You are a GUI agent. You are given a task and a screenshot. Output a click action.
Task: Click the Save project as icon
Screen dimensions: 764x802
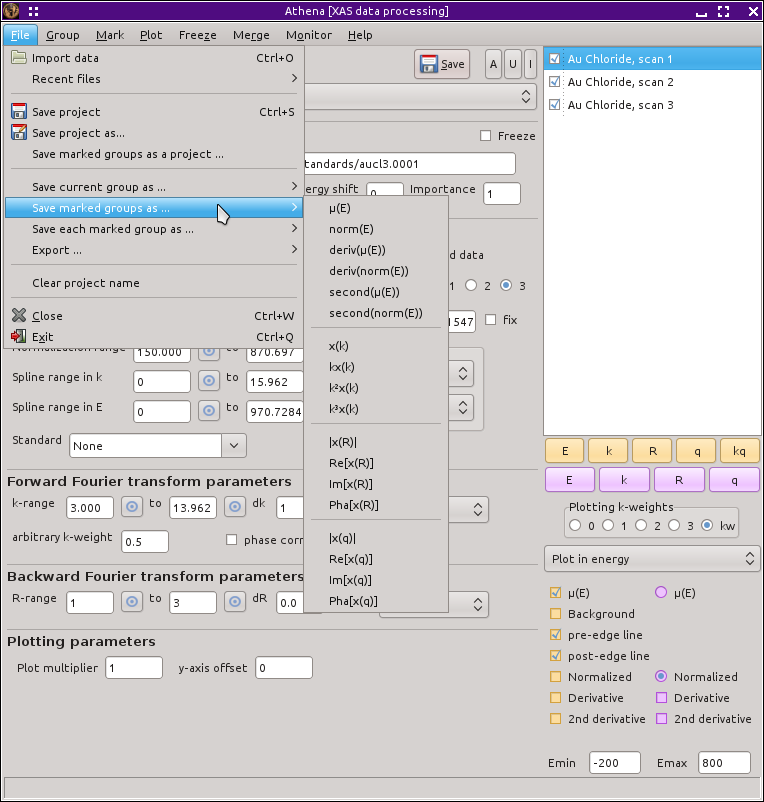click(x=19, y=132)
